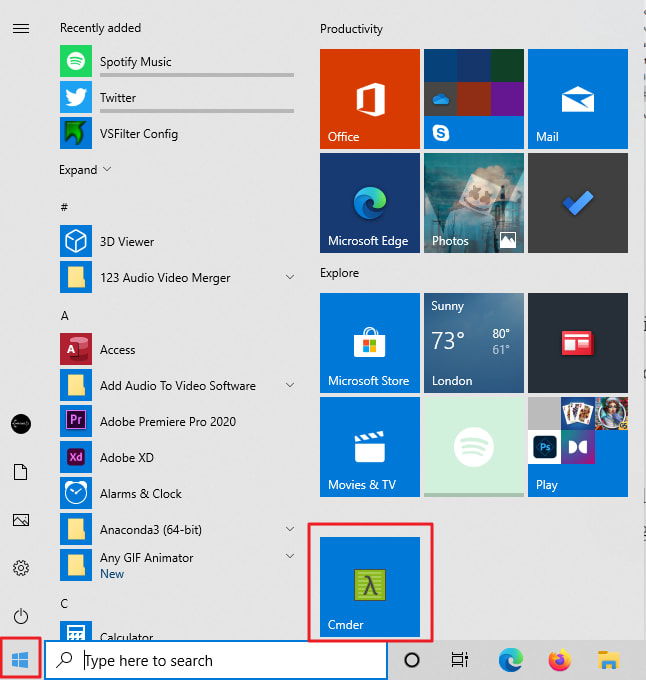Open the London weather tile
Viewport: 646px width, 680px height.
pos(474,343)
